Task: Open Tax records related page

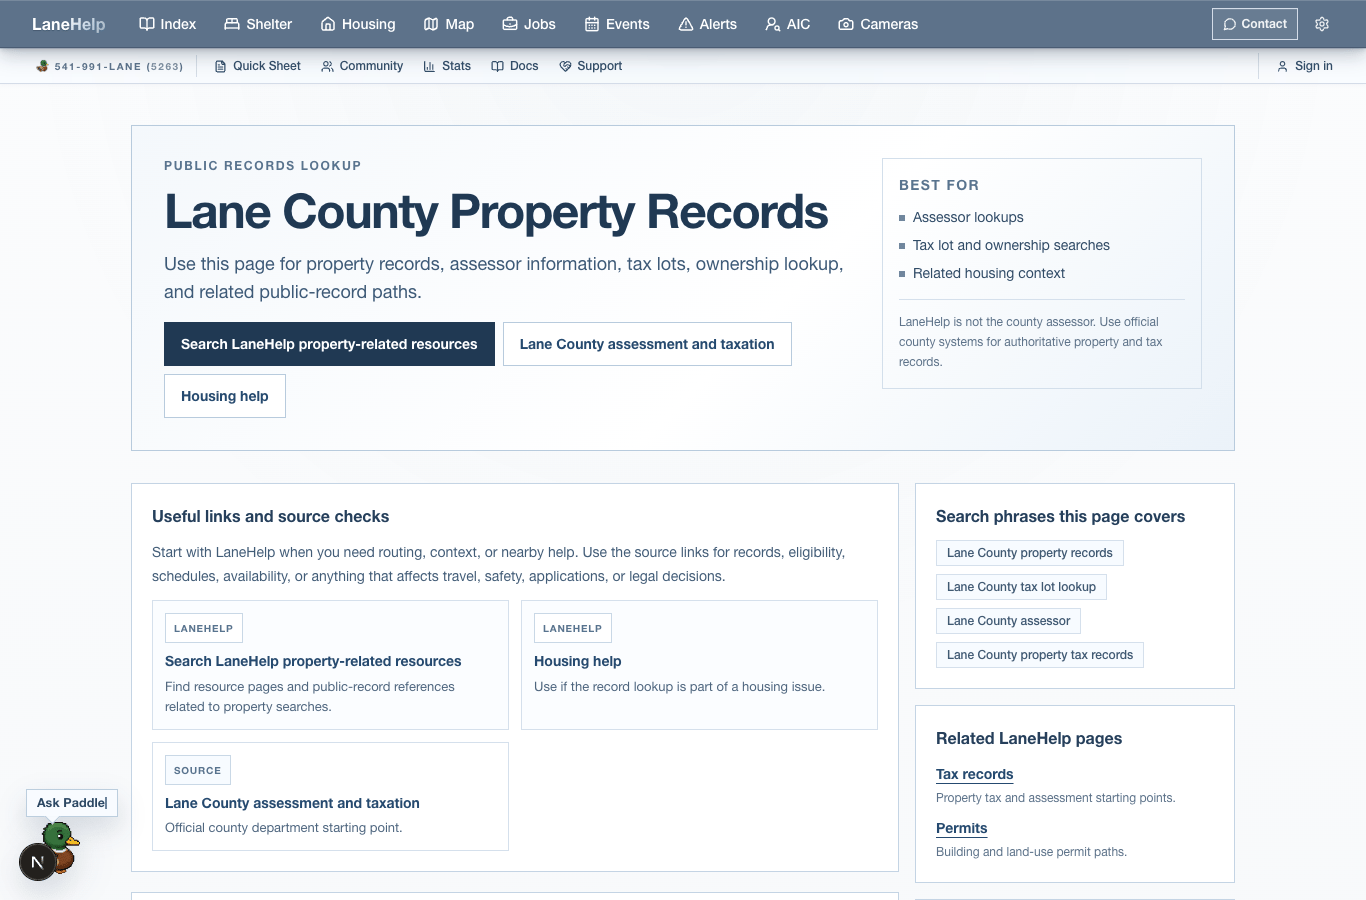Action: (974, 774)
